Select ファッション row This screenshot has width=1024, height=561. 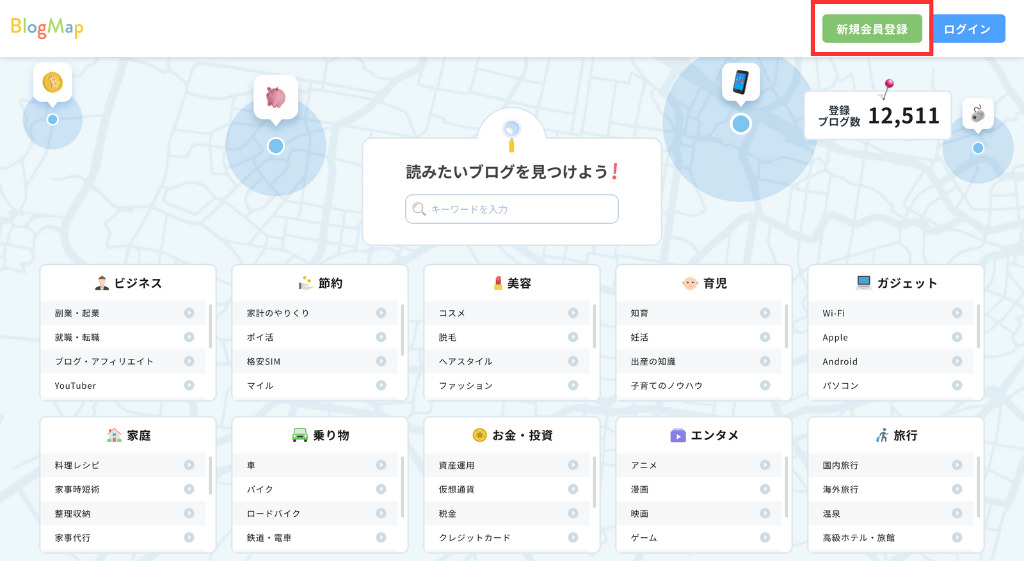(x=508, y=385)
